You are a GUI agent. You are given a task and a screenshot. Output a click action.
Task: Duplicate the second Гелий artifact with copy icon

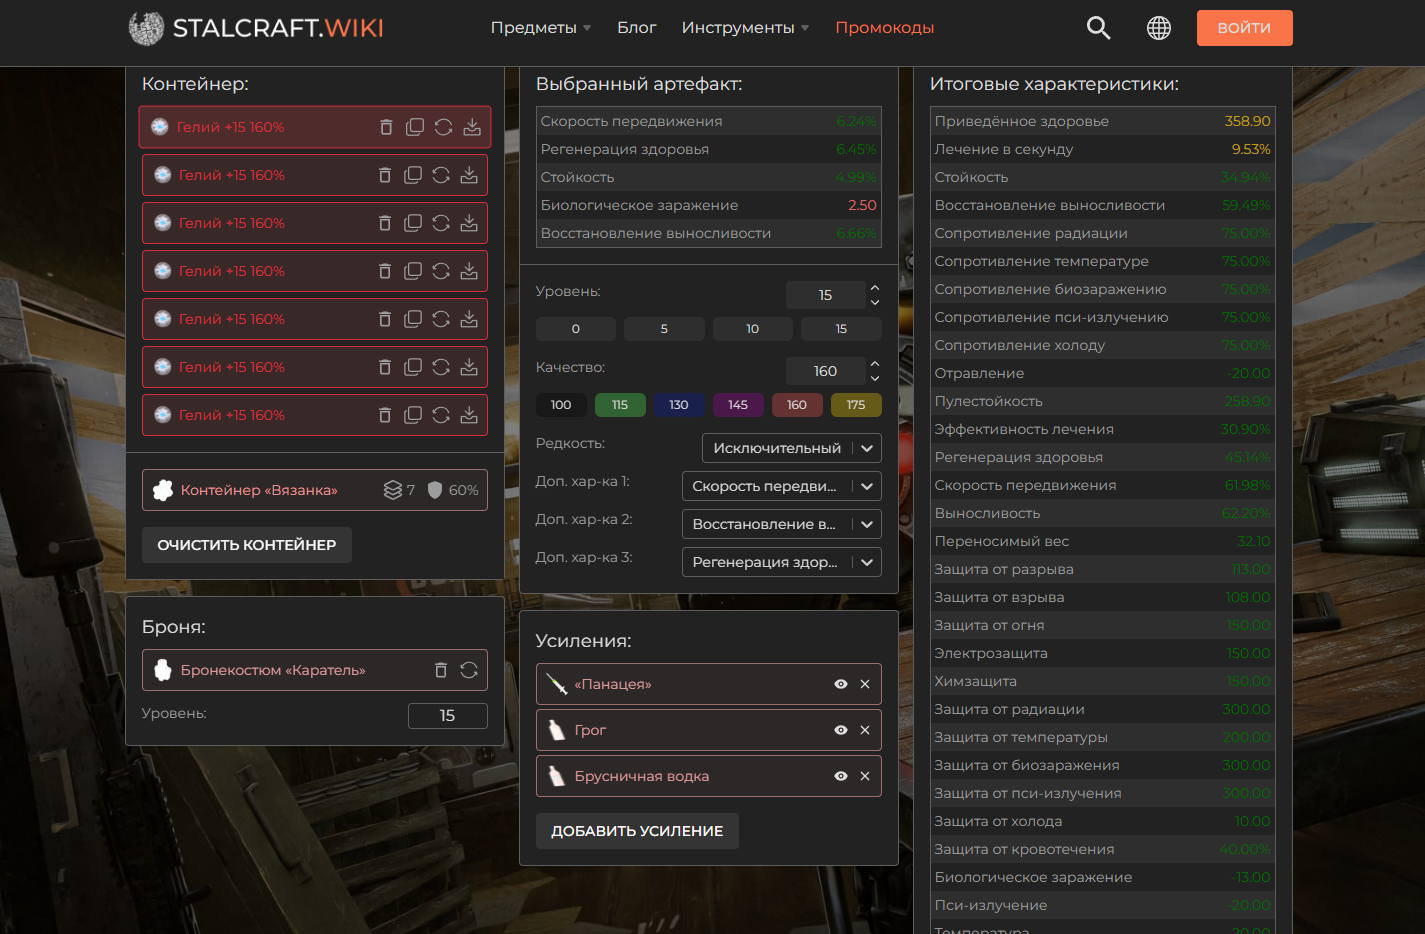click(x=412, y=175)
